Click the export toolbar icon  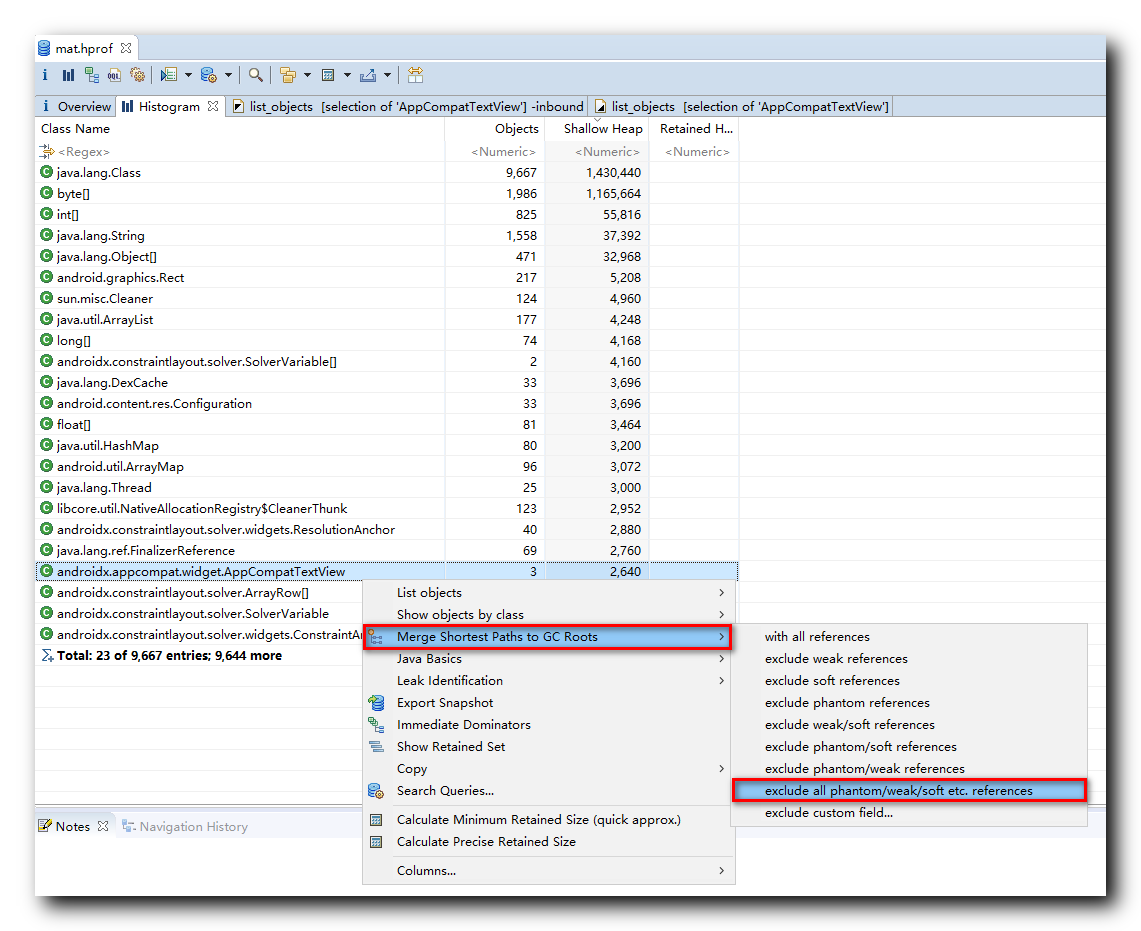tap(368, 75)
